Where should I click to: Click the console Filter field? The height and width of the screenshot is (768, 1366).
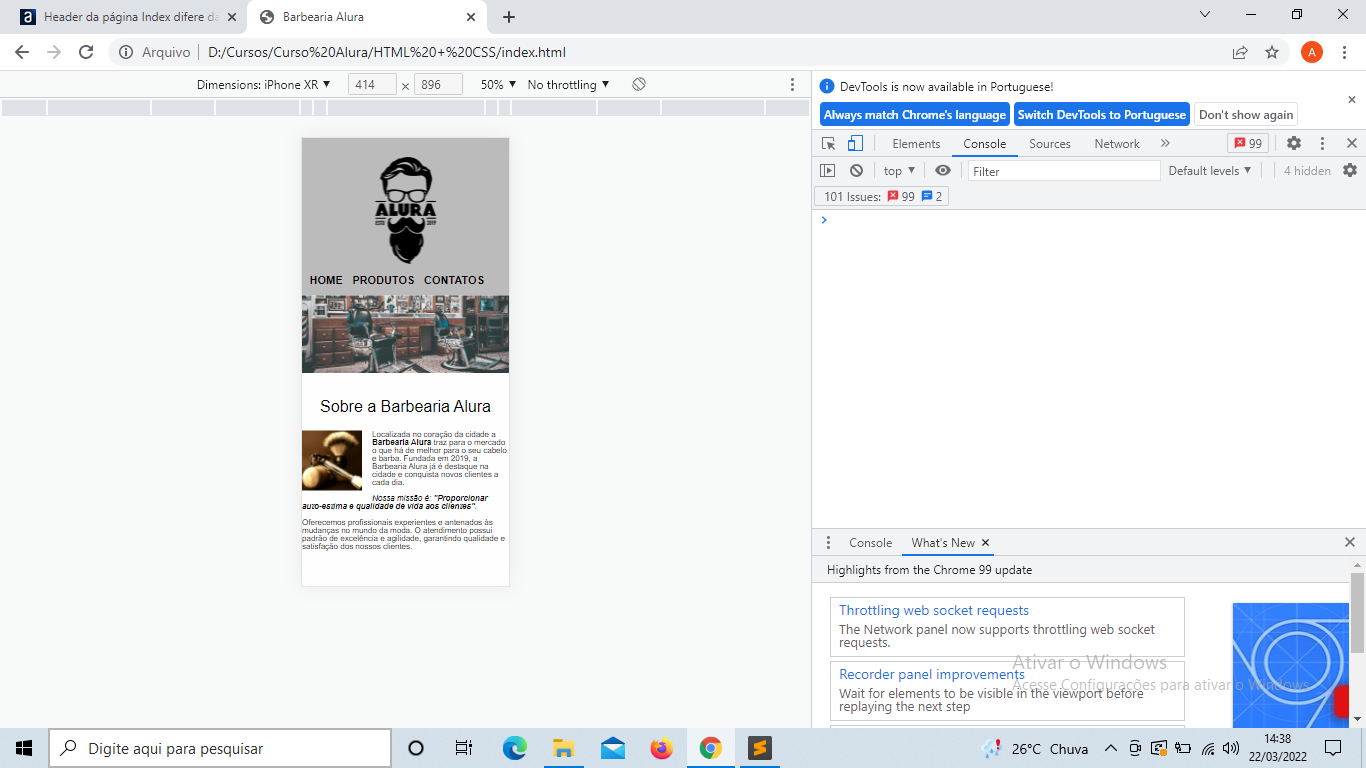coord(1064,171)
